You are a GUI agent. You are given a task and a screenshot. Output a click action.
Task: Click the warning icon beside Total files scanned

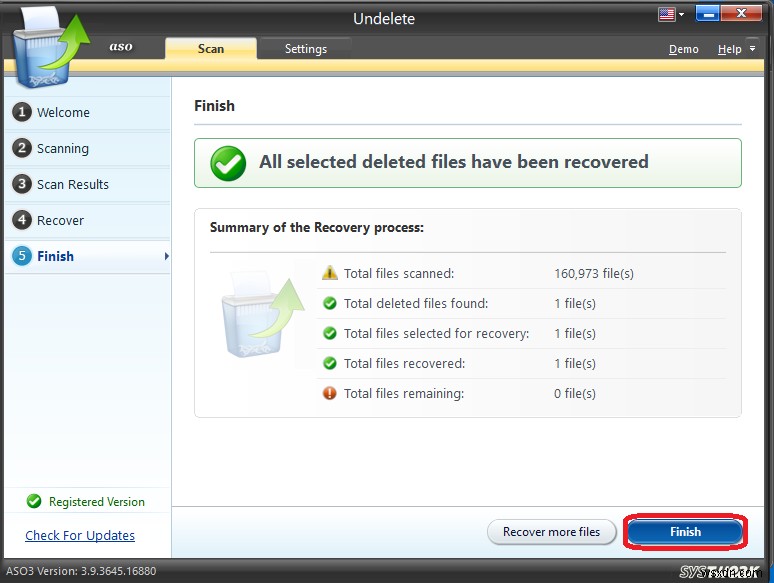pyautogui.click(x=330, y=273)
